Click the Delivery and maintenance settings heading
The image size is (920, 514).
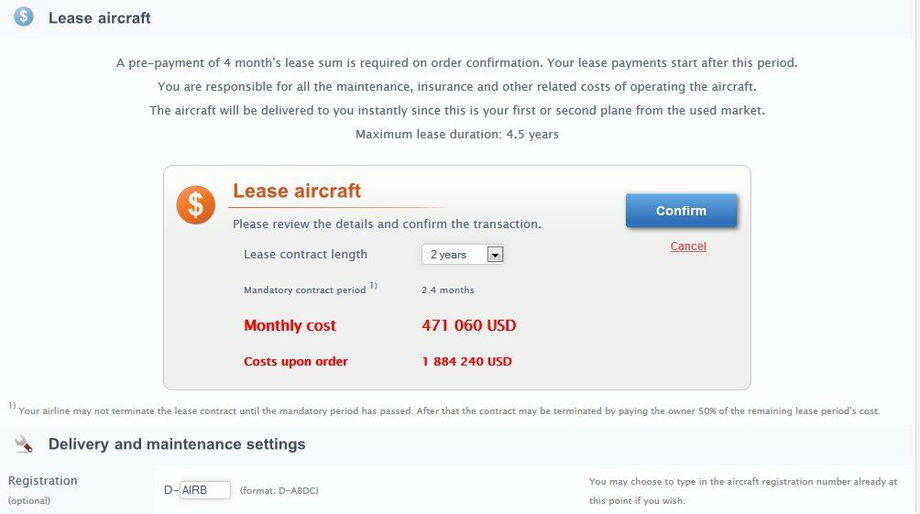[177, 444]
